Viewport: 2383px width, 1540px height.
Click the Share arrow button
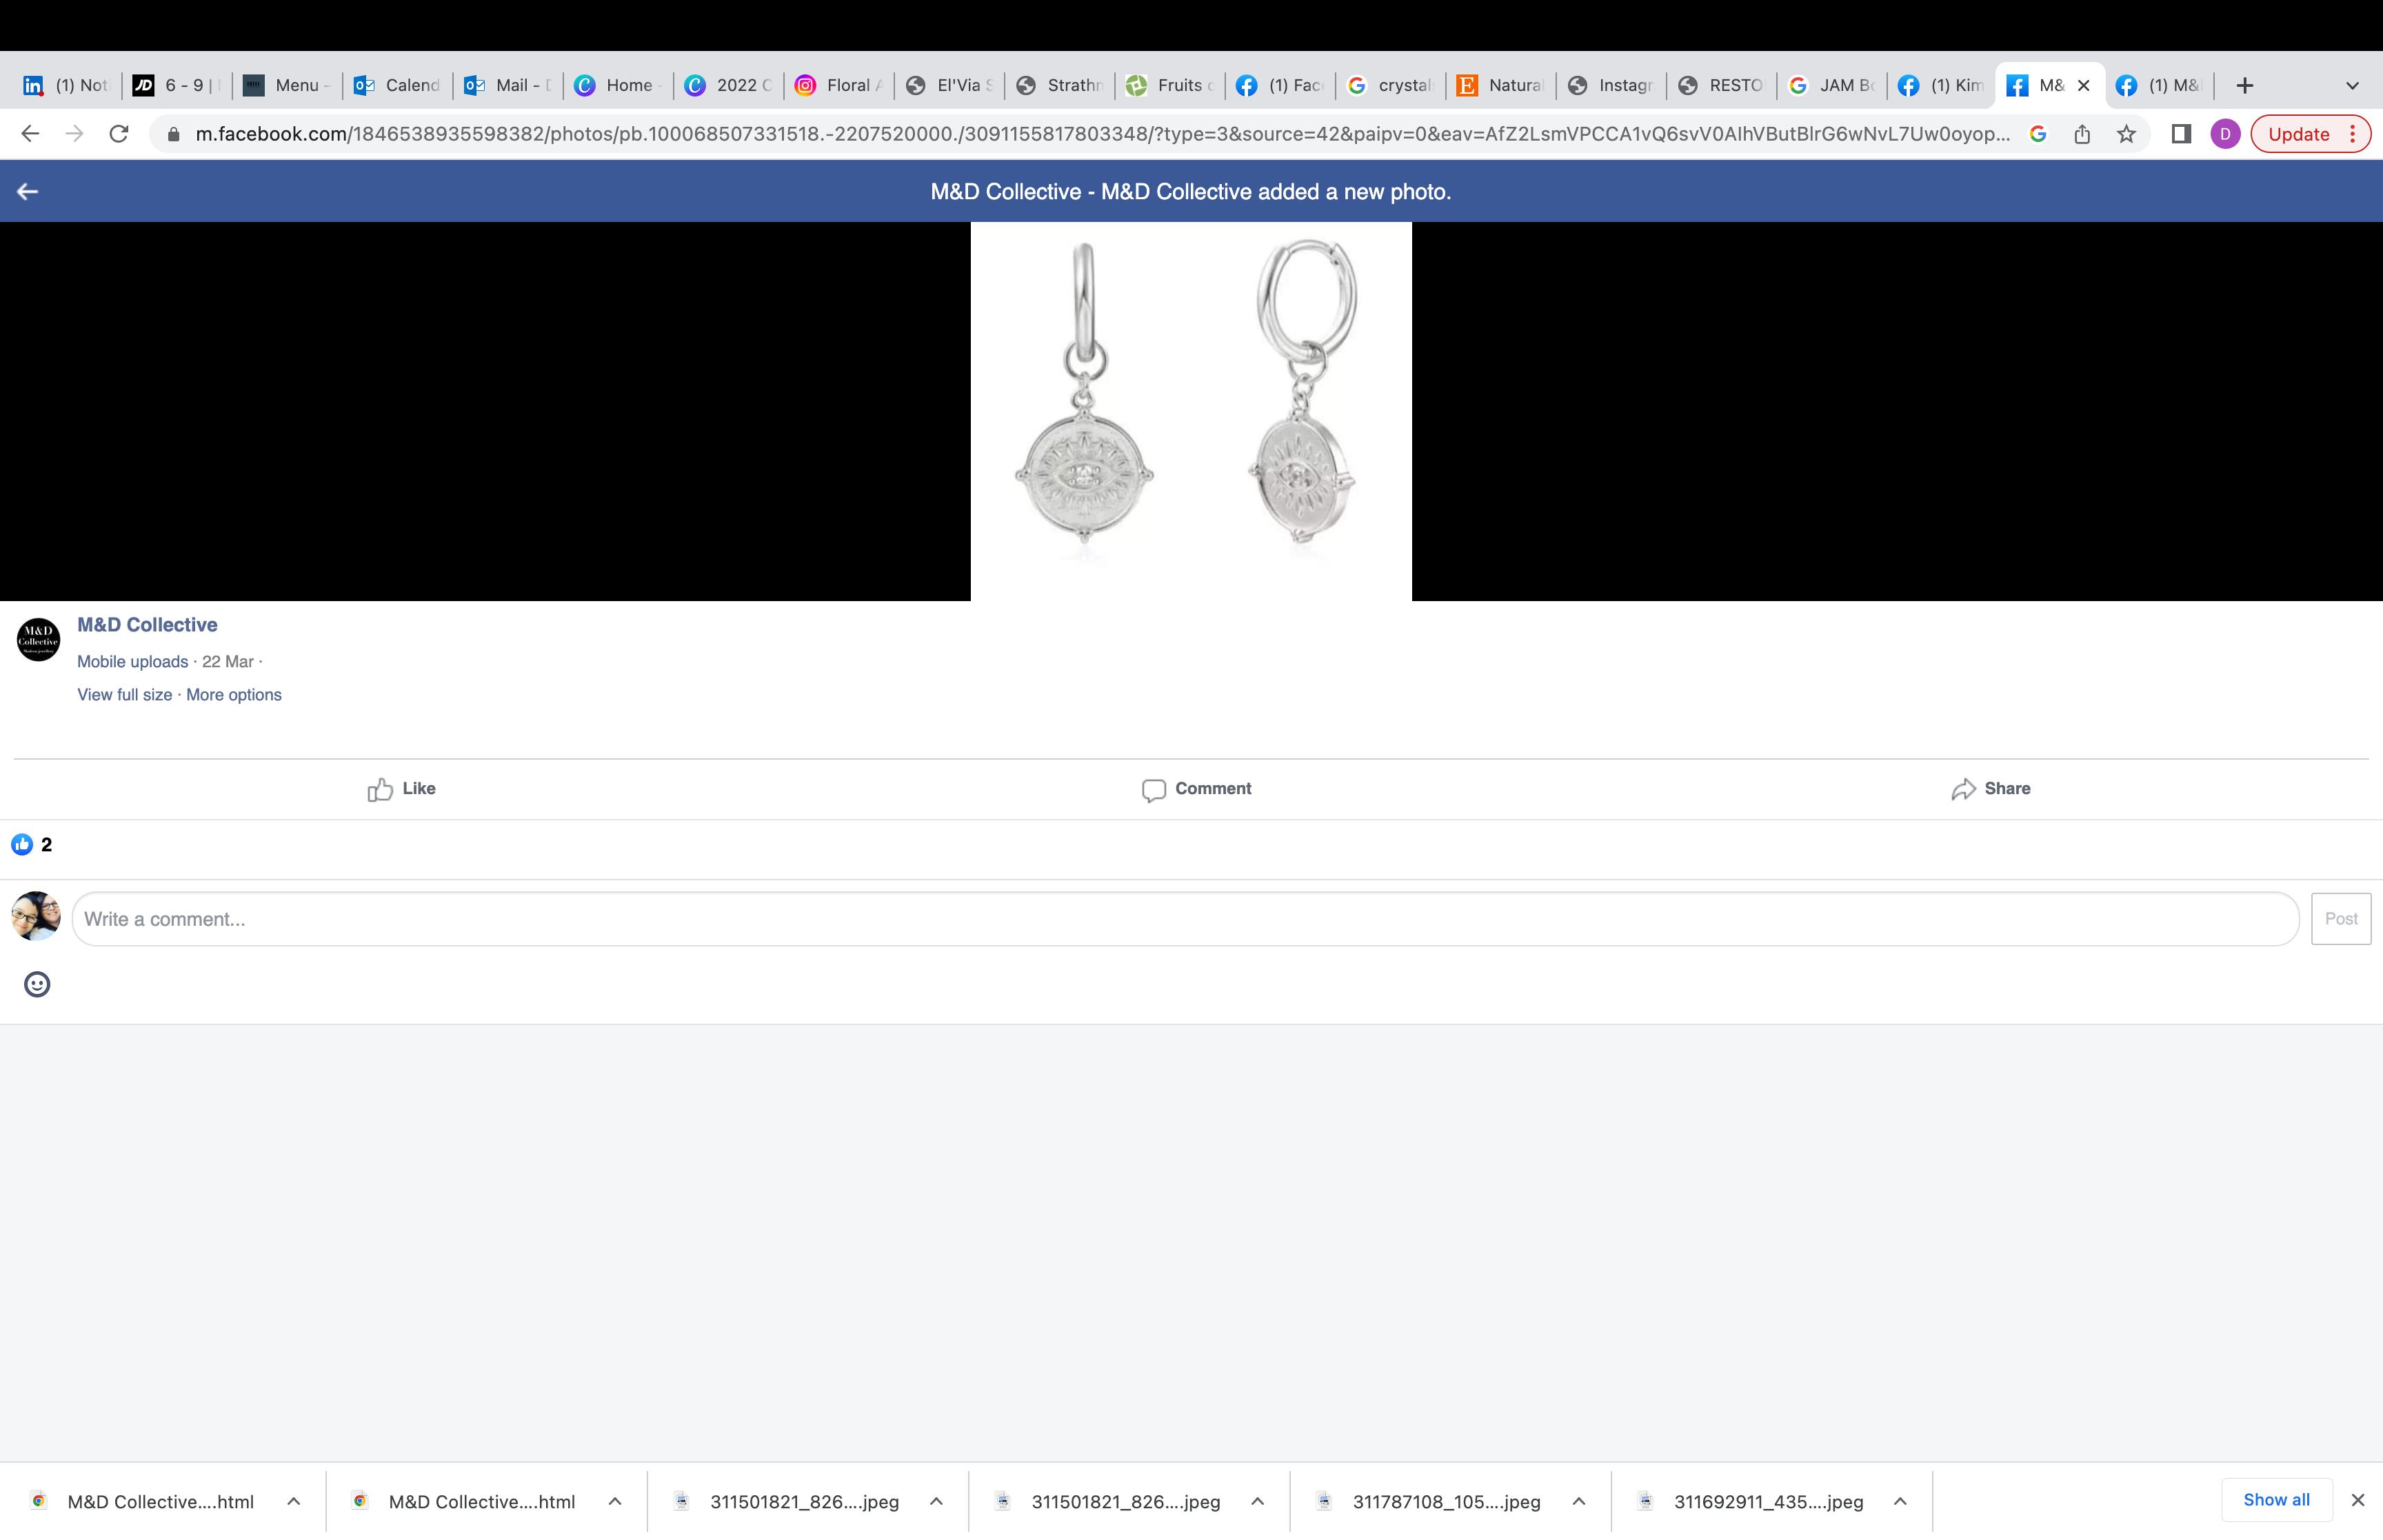tap(1990, 789)
